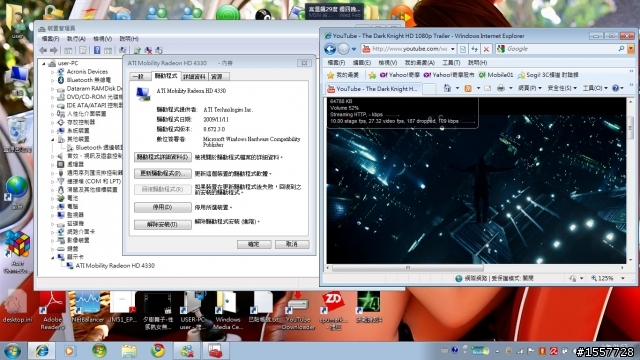Click the refresh icon beside the address bar
Screen dimensions: 640x360
[474, 49]
